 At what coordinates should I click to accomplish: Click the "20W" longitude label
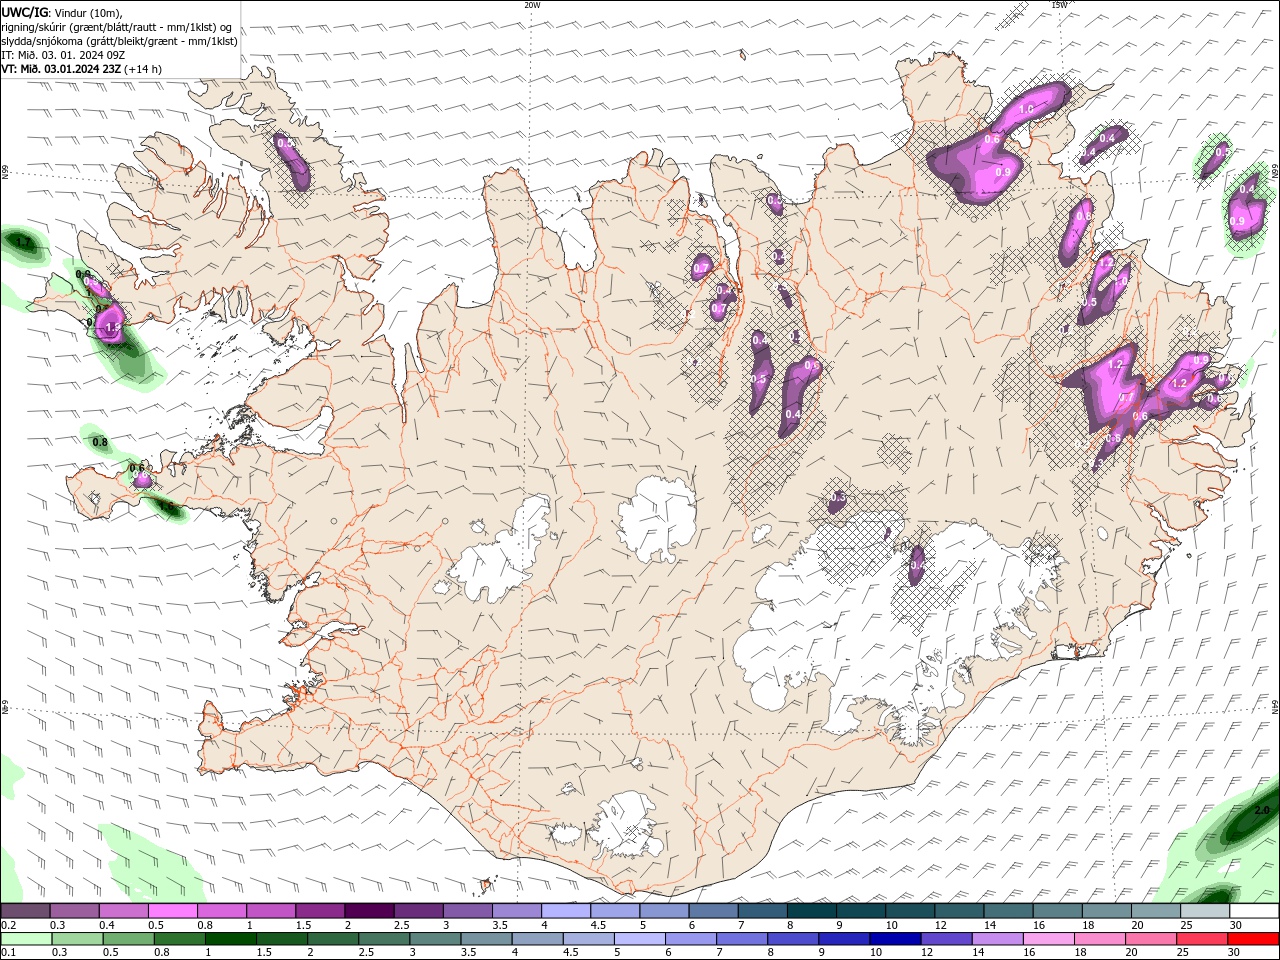[x=532, y=5]
